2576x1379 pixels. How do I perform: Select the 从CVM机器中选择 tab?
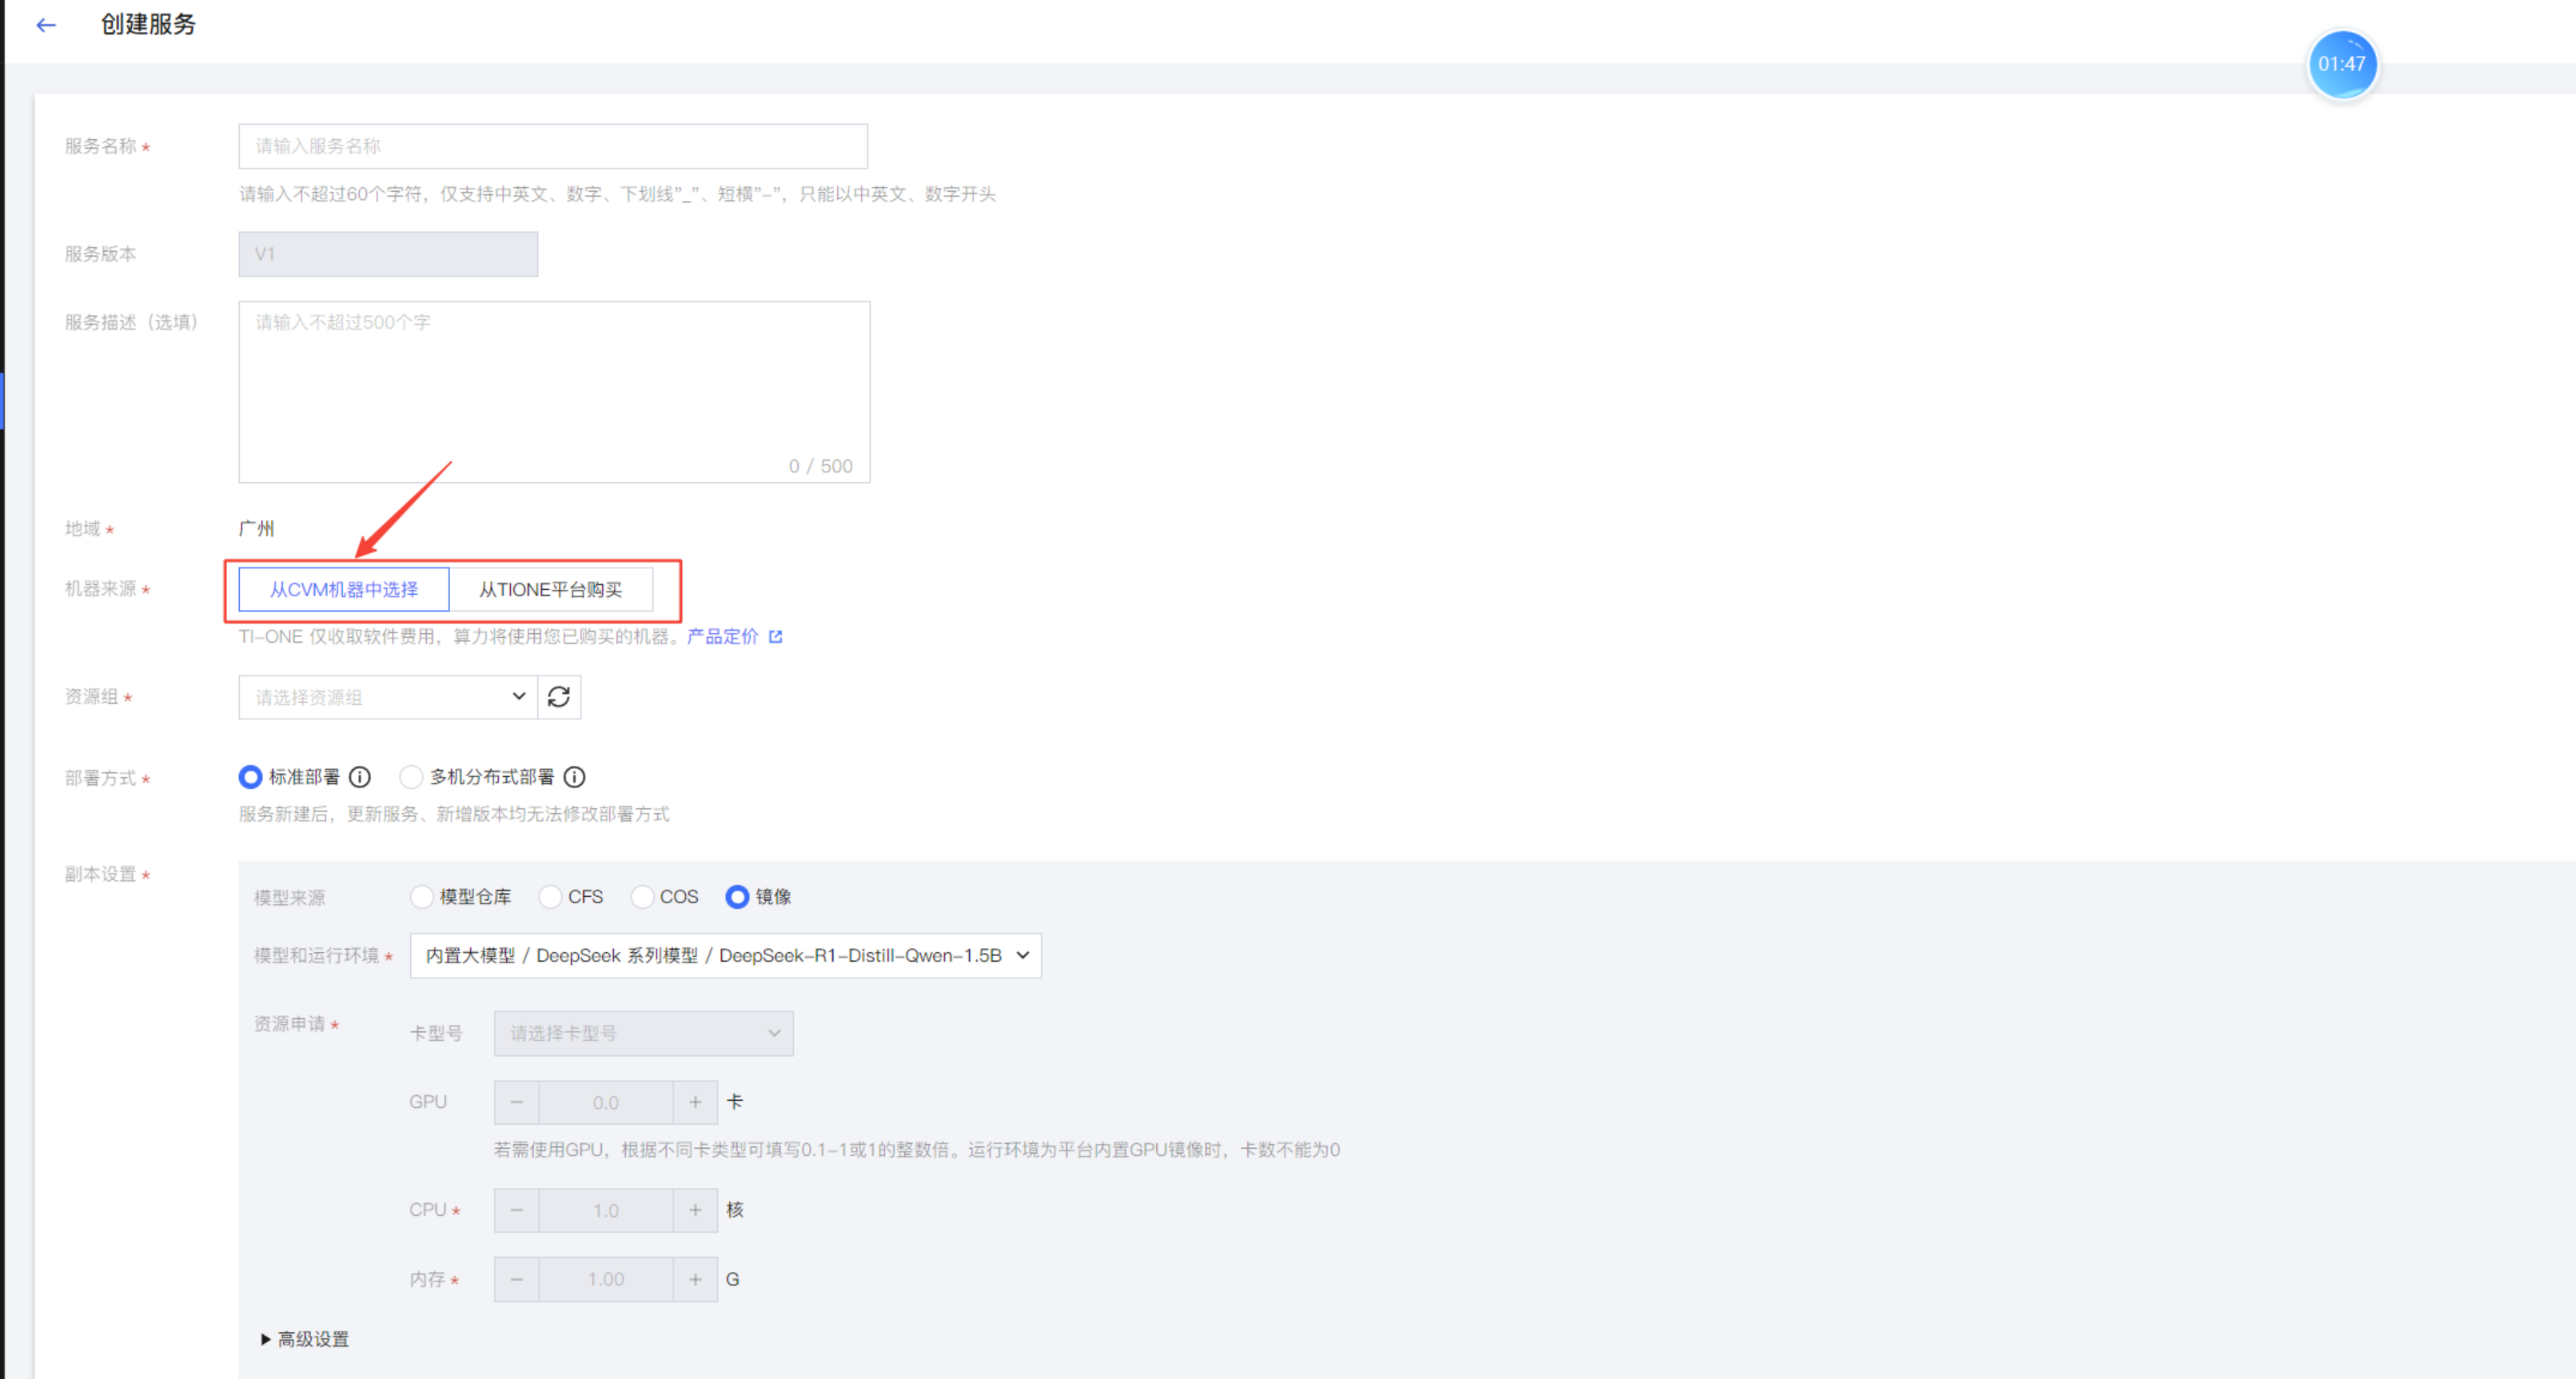pos(344,590)
